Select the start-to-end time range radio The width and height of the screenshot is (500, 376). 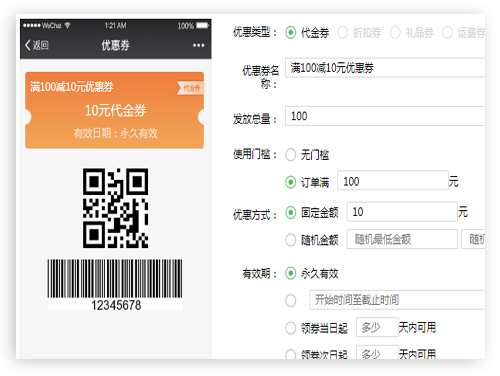point(291,300)
